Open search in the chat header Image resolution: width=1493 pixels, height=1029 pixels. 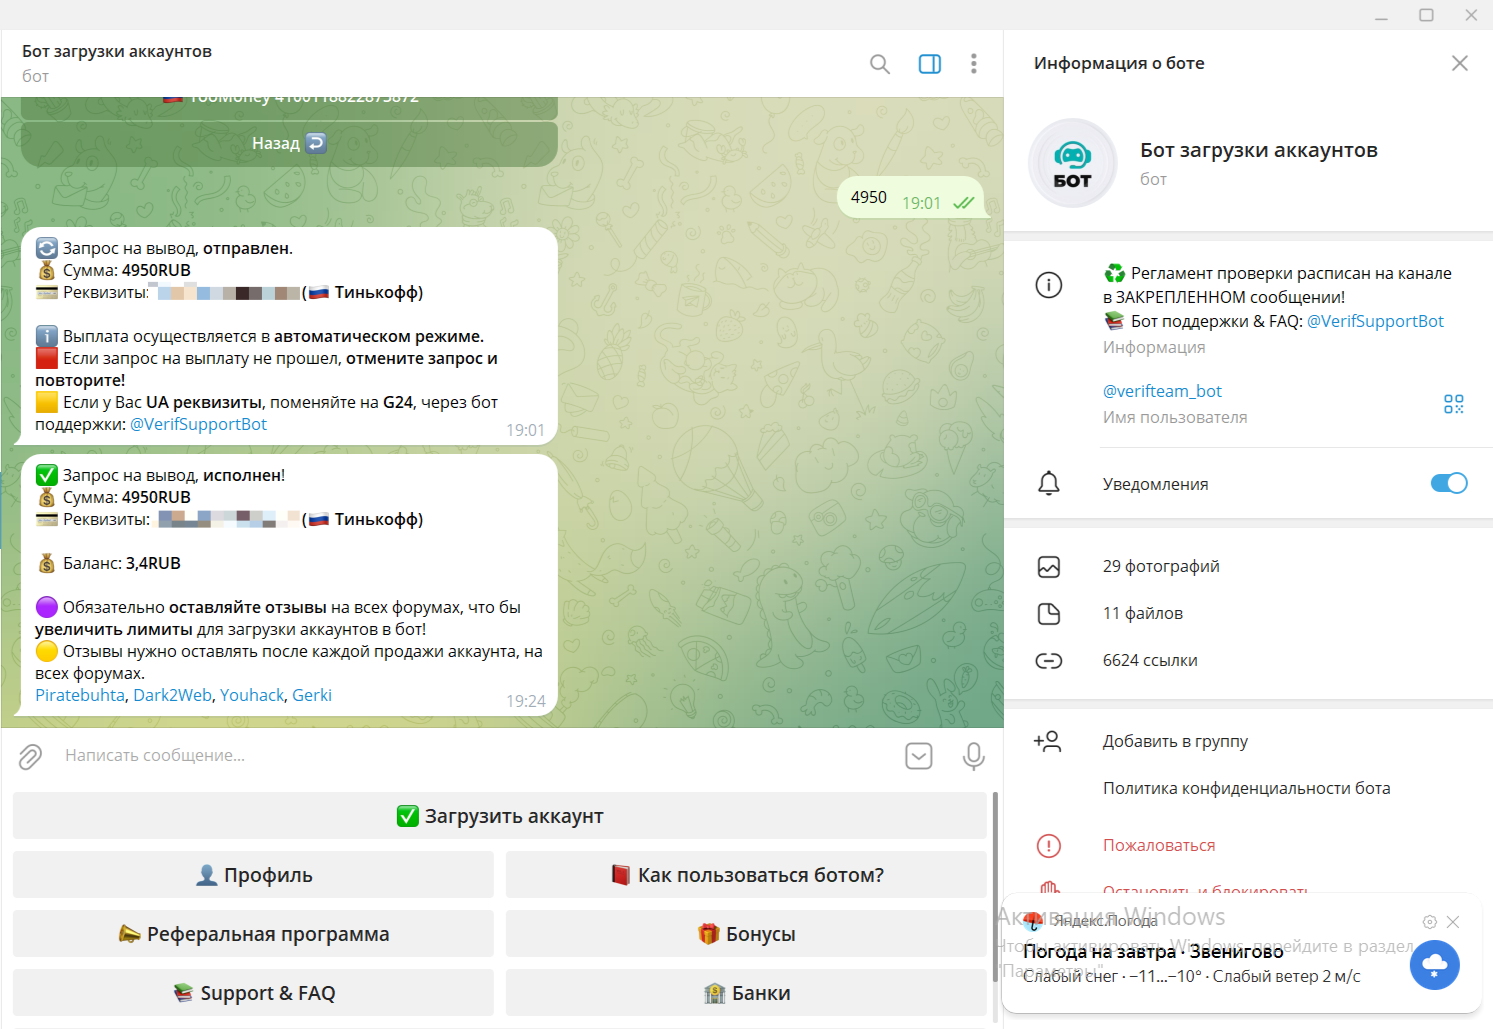879,64
